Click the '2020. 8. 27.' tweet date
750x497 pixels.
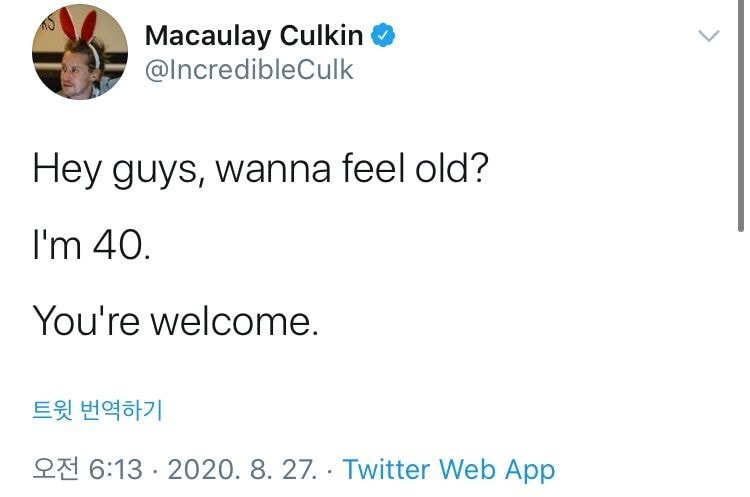248,469
